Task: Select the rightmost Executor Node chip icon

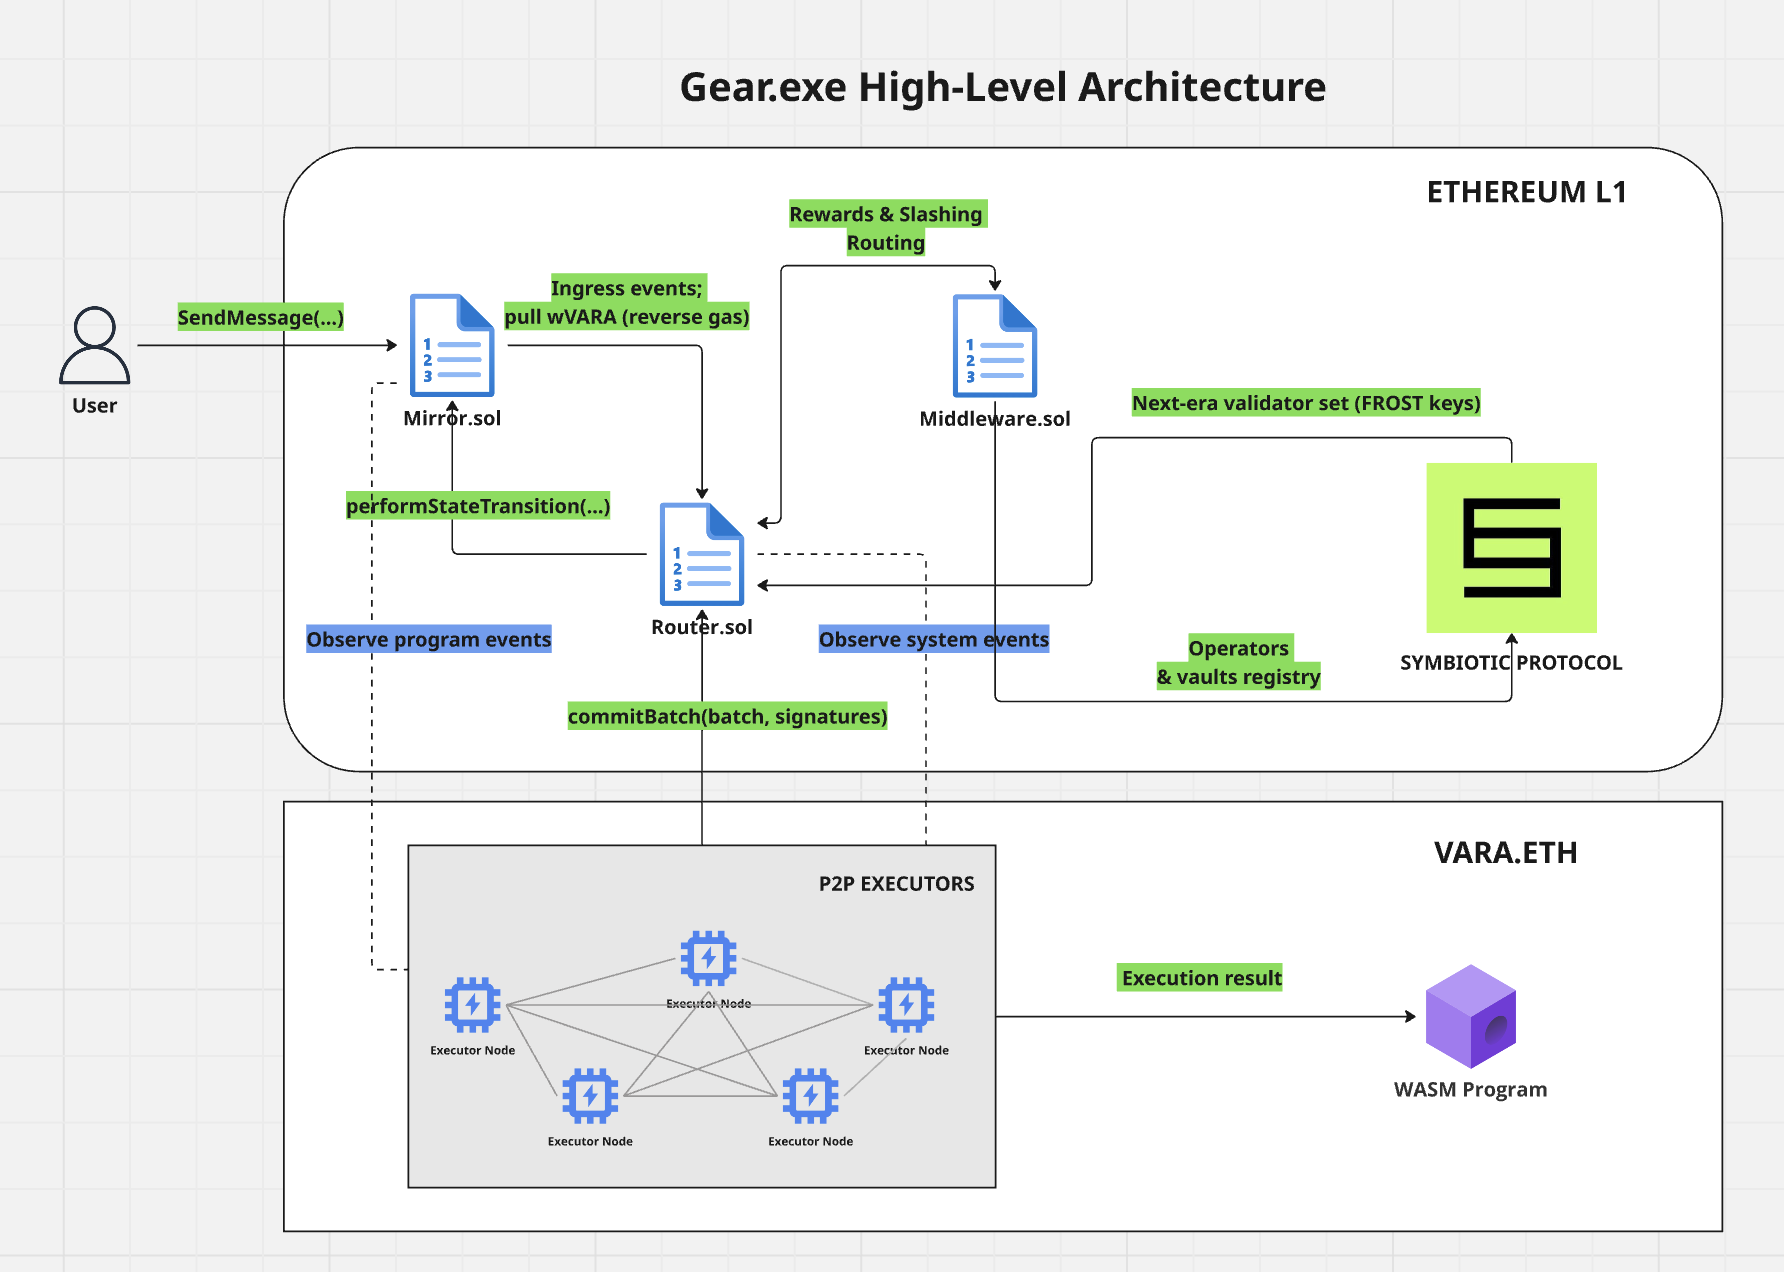Action: coord(906,1005)
